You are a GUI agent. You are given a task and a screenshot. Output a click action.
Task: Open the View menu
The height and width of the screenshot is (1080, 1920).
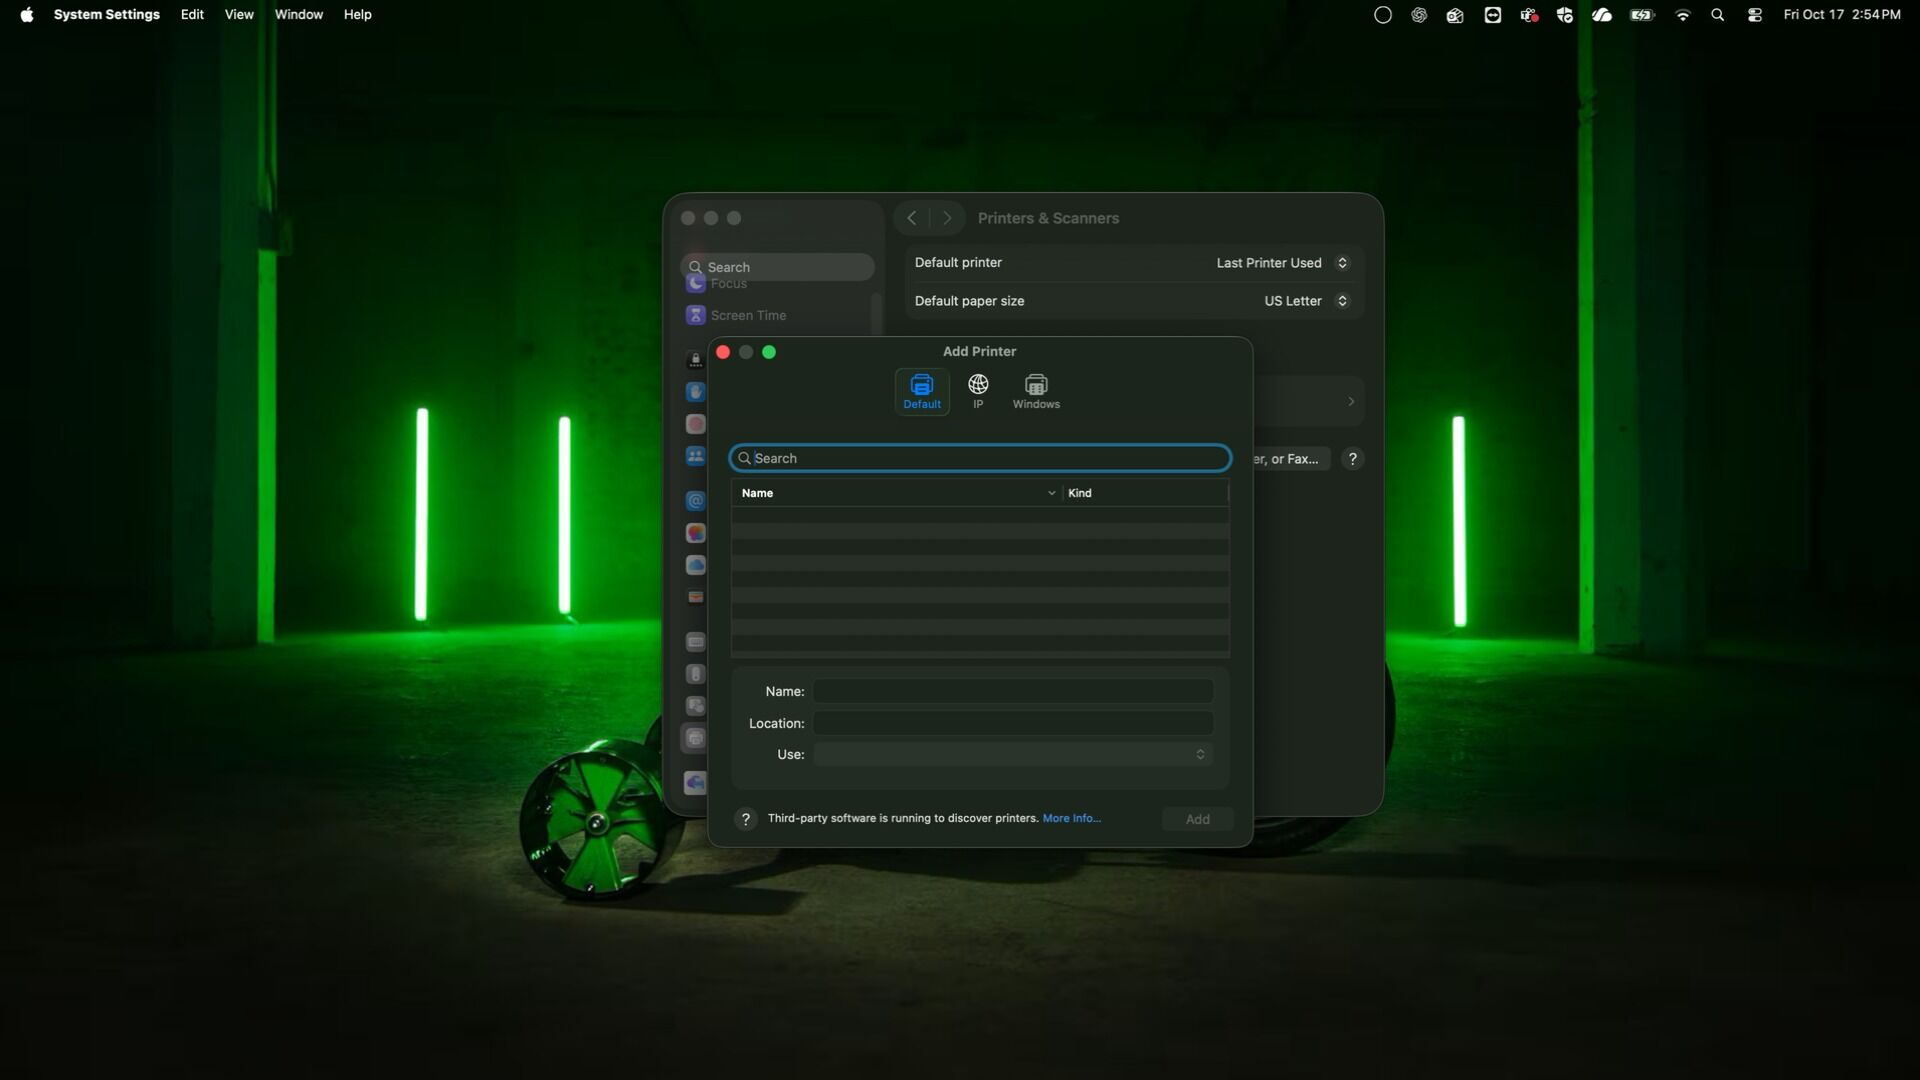pyautogui.click(x=239, y=15)
